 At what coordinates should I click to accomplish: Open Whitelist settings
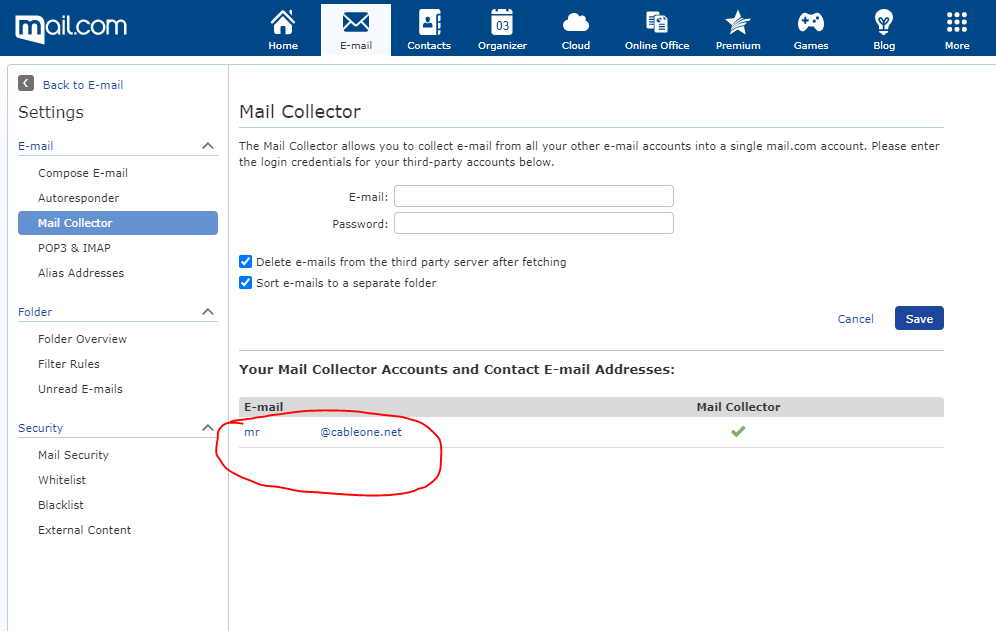pyautogui.click(x=62, y=480)
